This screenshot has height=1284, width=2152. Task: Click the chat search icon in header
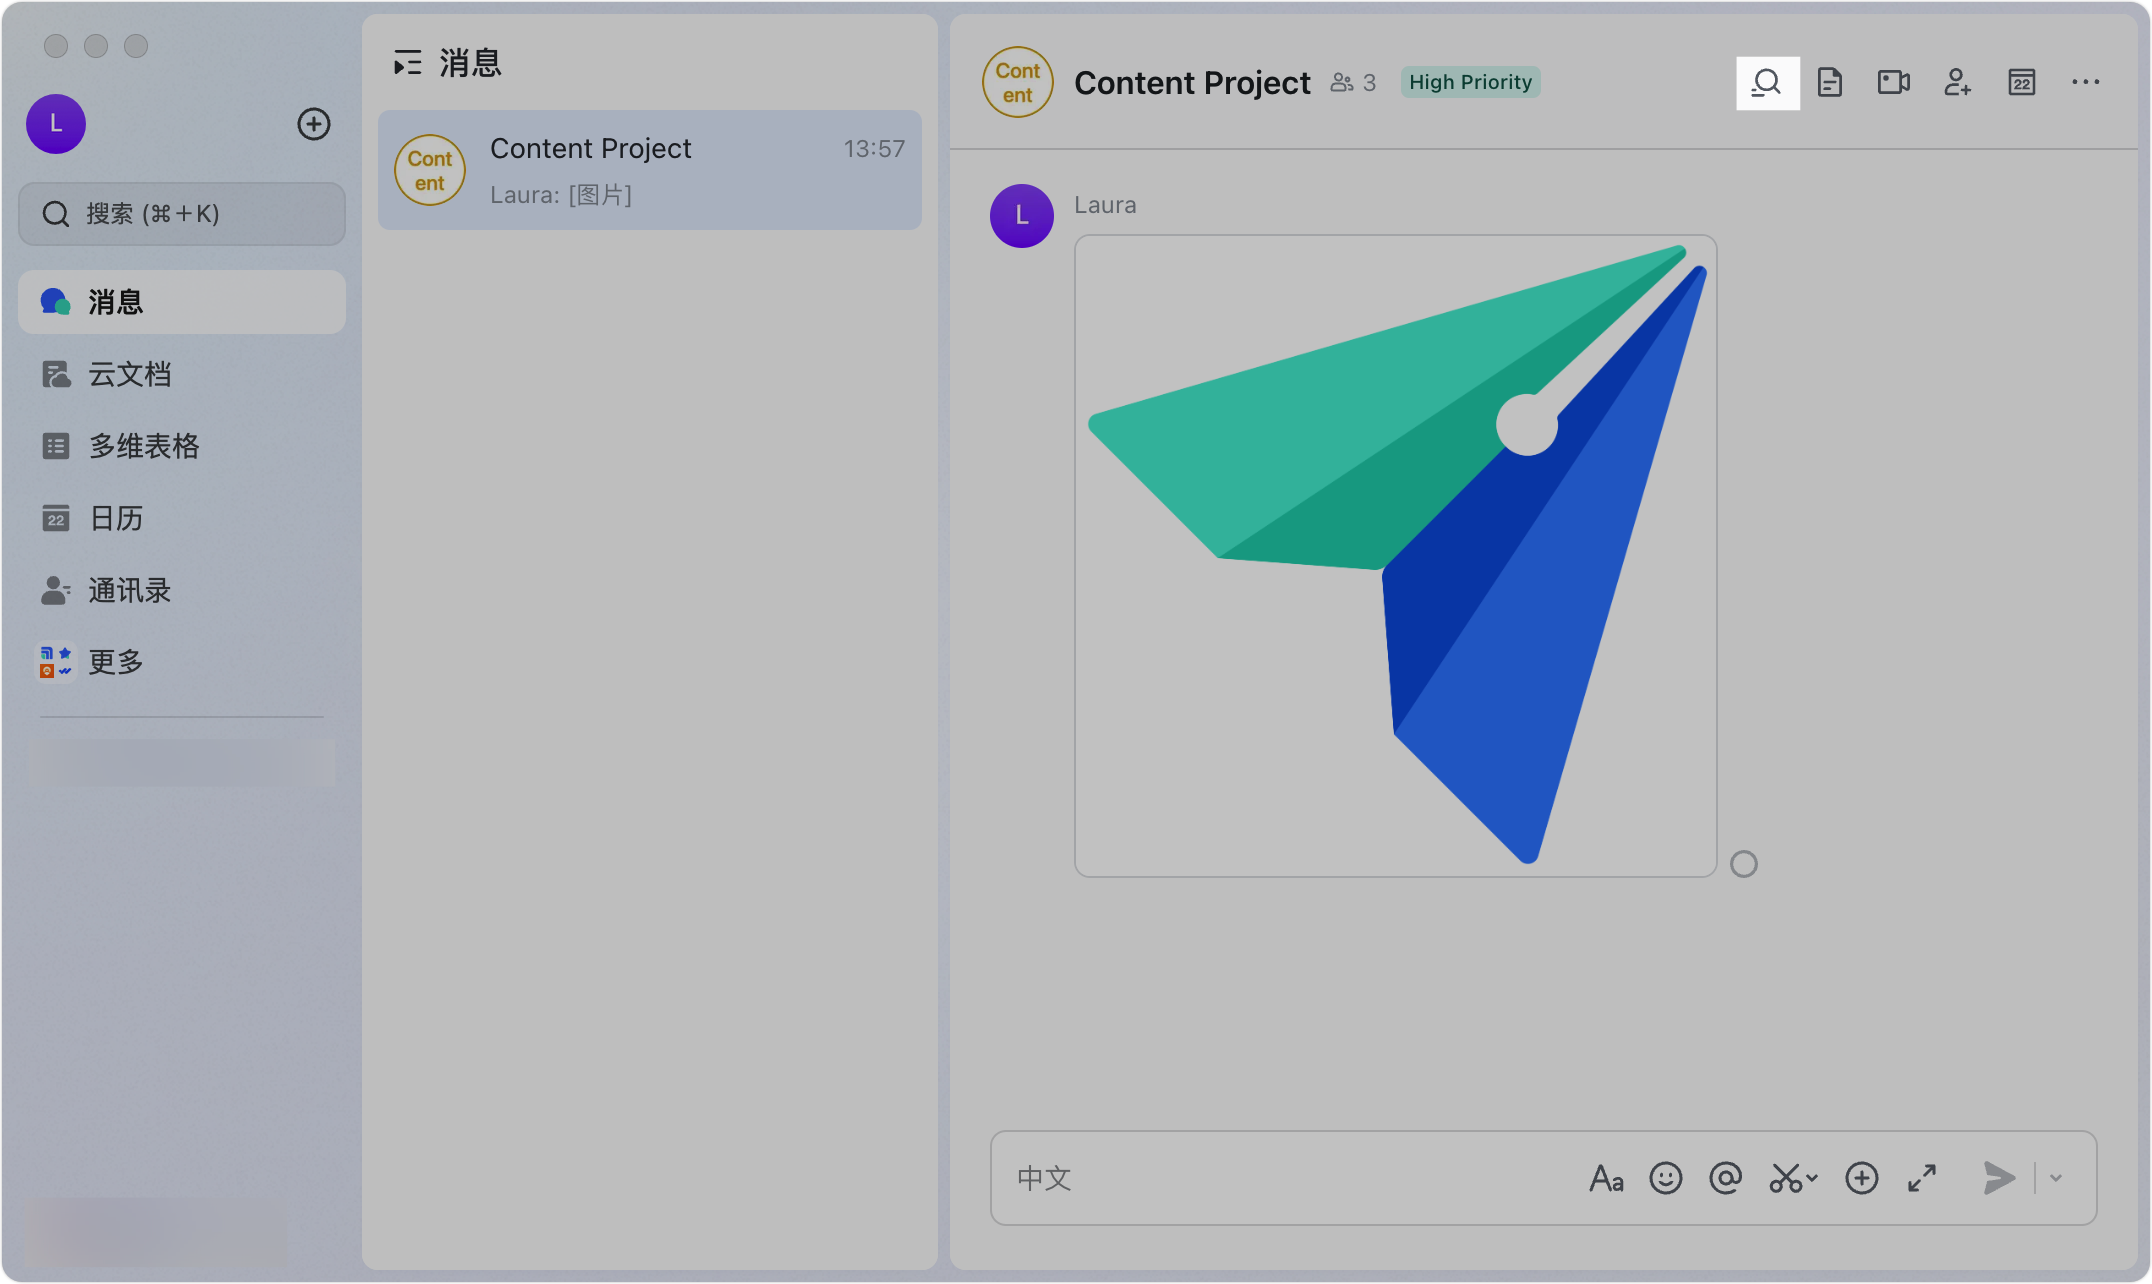pos(1767,83)
